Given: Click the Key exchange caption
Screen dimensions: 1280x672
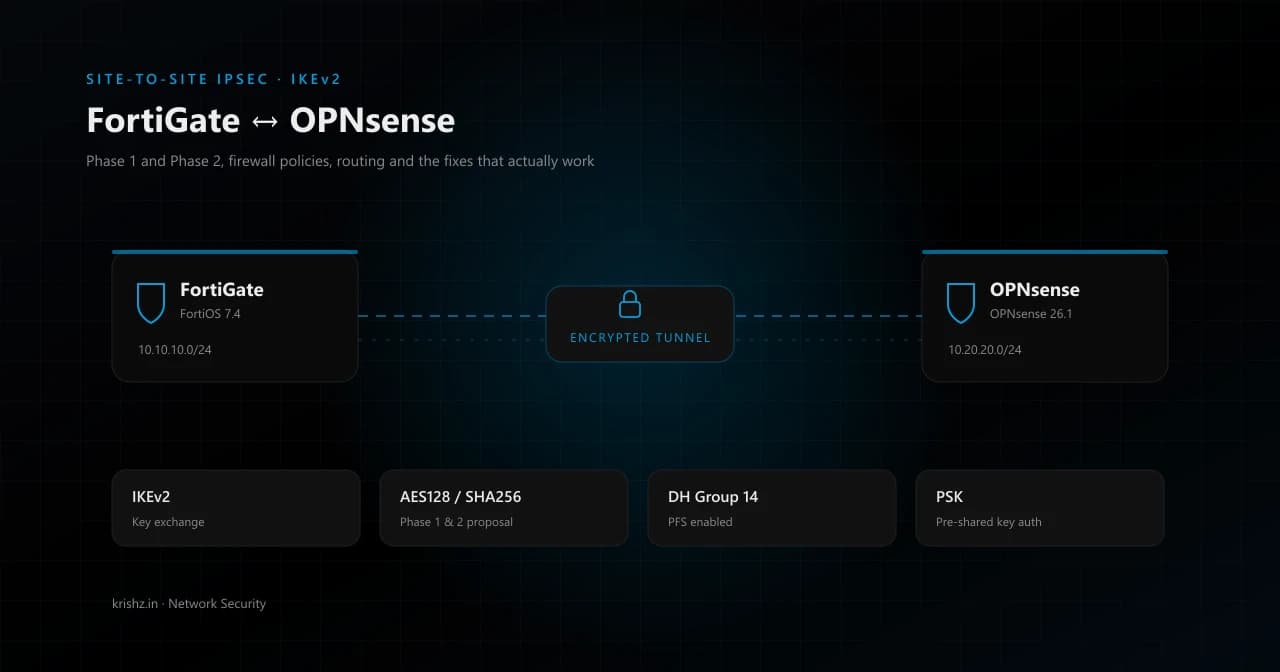Looking at the screenshot, I should point(168,522).
